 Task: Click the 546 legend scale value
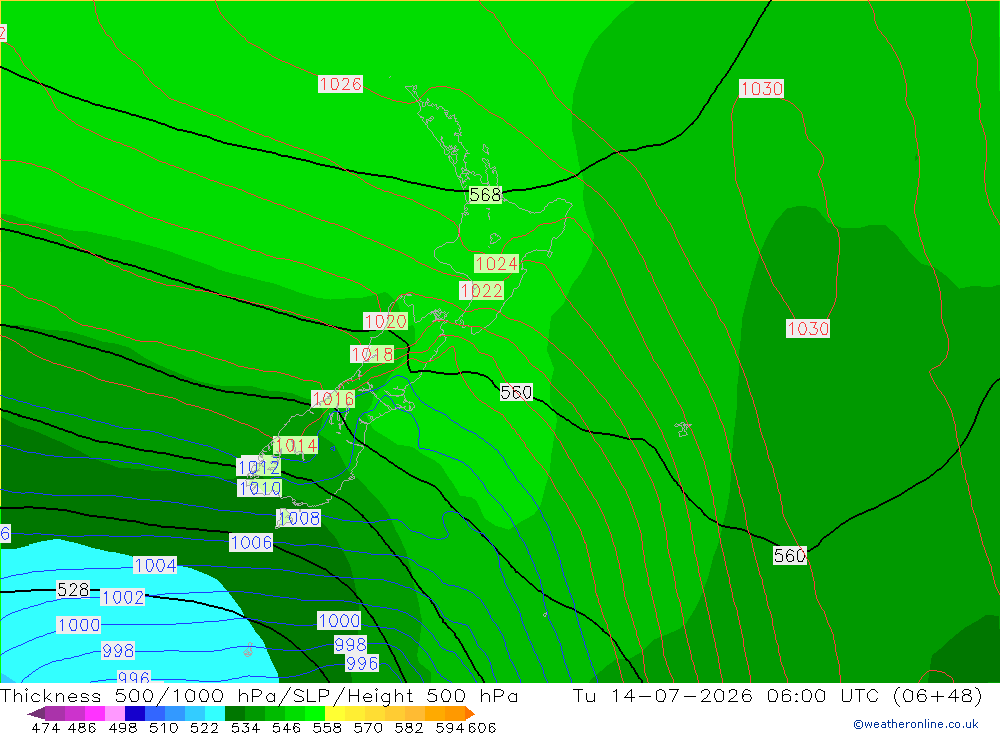pos(286,727)
